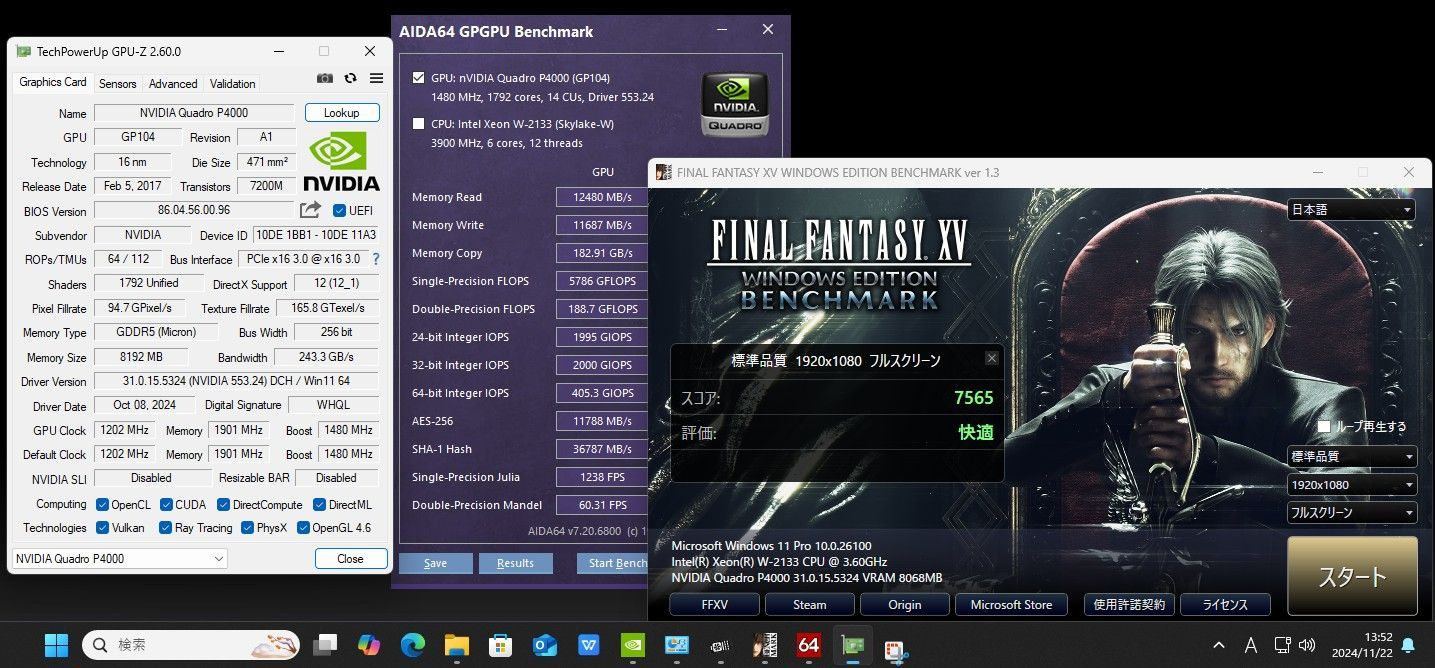Click the GPU-Z Close button
The height and width of the screenshot is (668, 1435).
[351, 558]
